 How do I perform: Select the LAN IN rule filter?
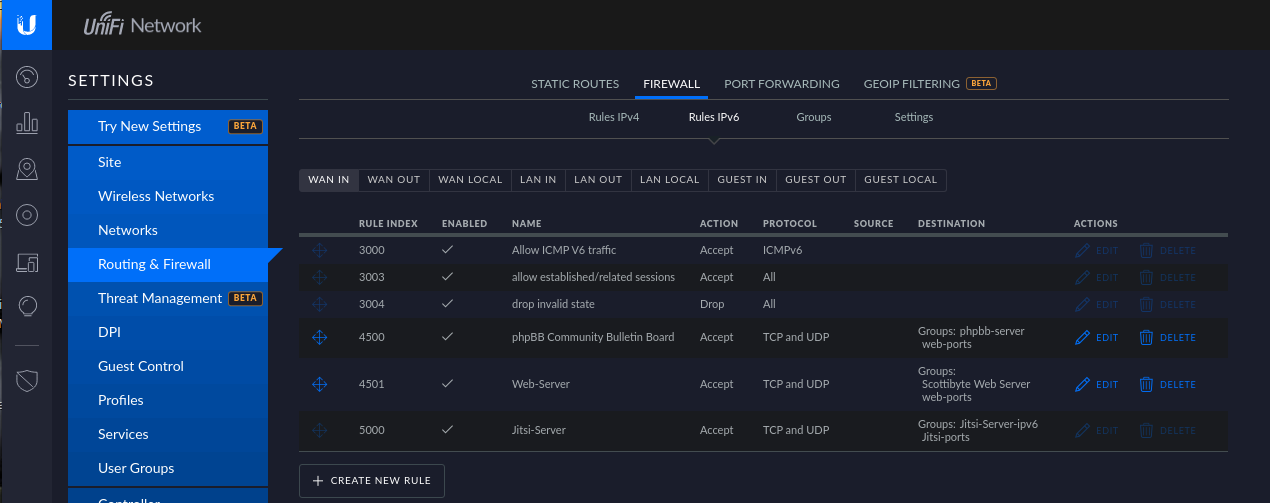click(x=538, y=180)
